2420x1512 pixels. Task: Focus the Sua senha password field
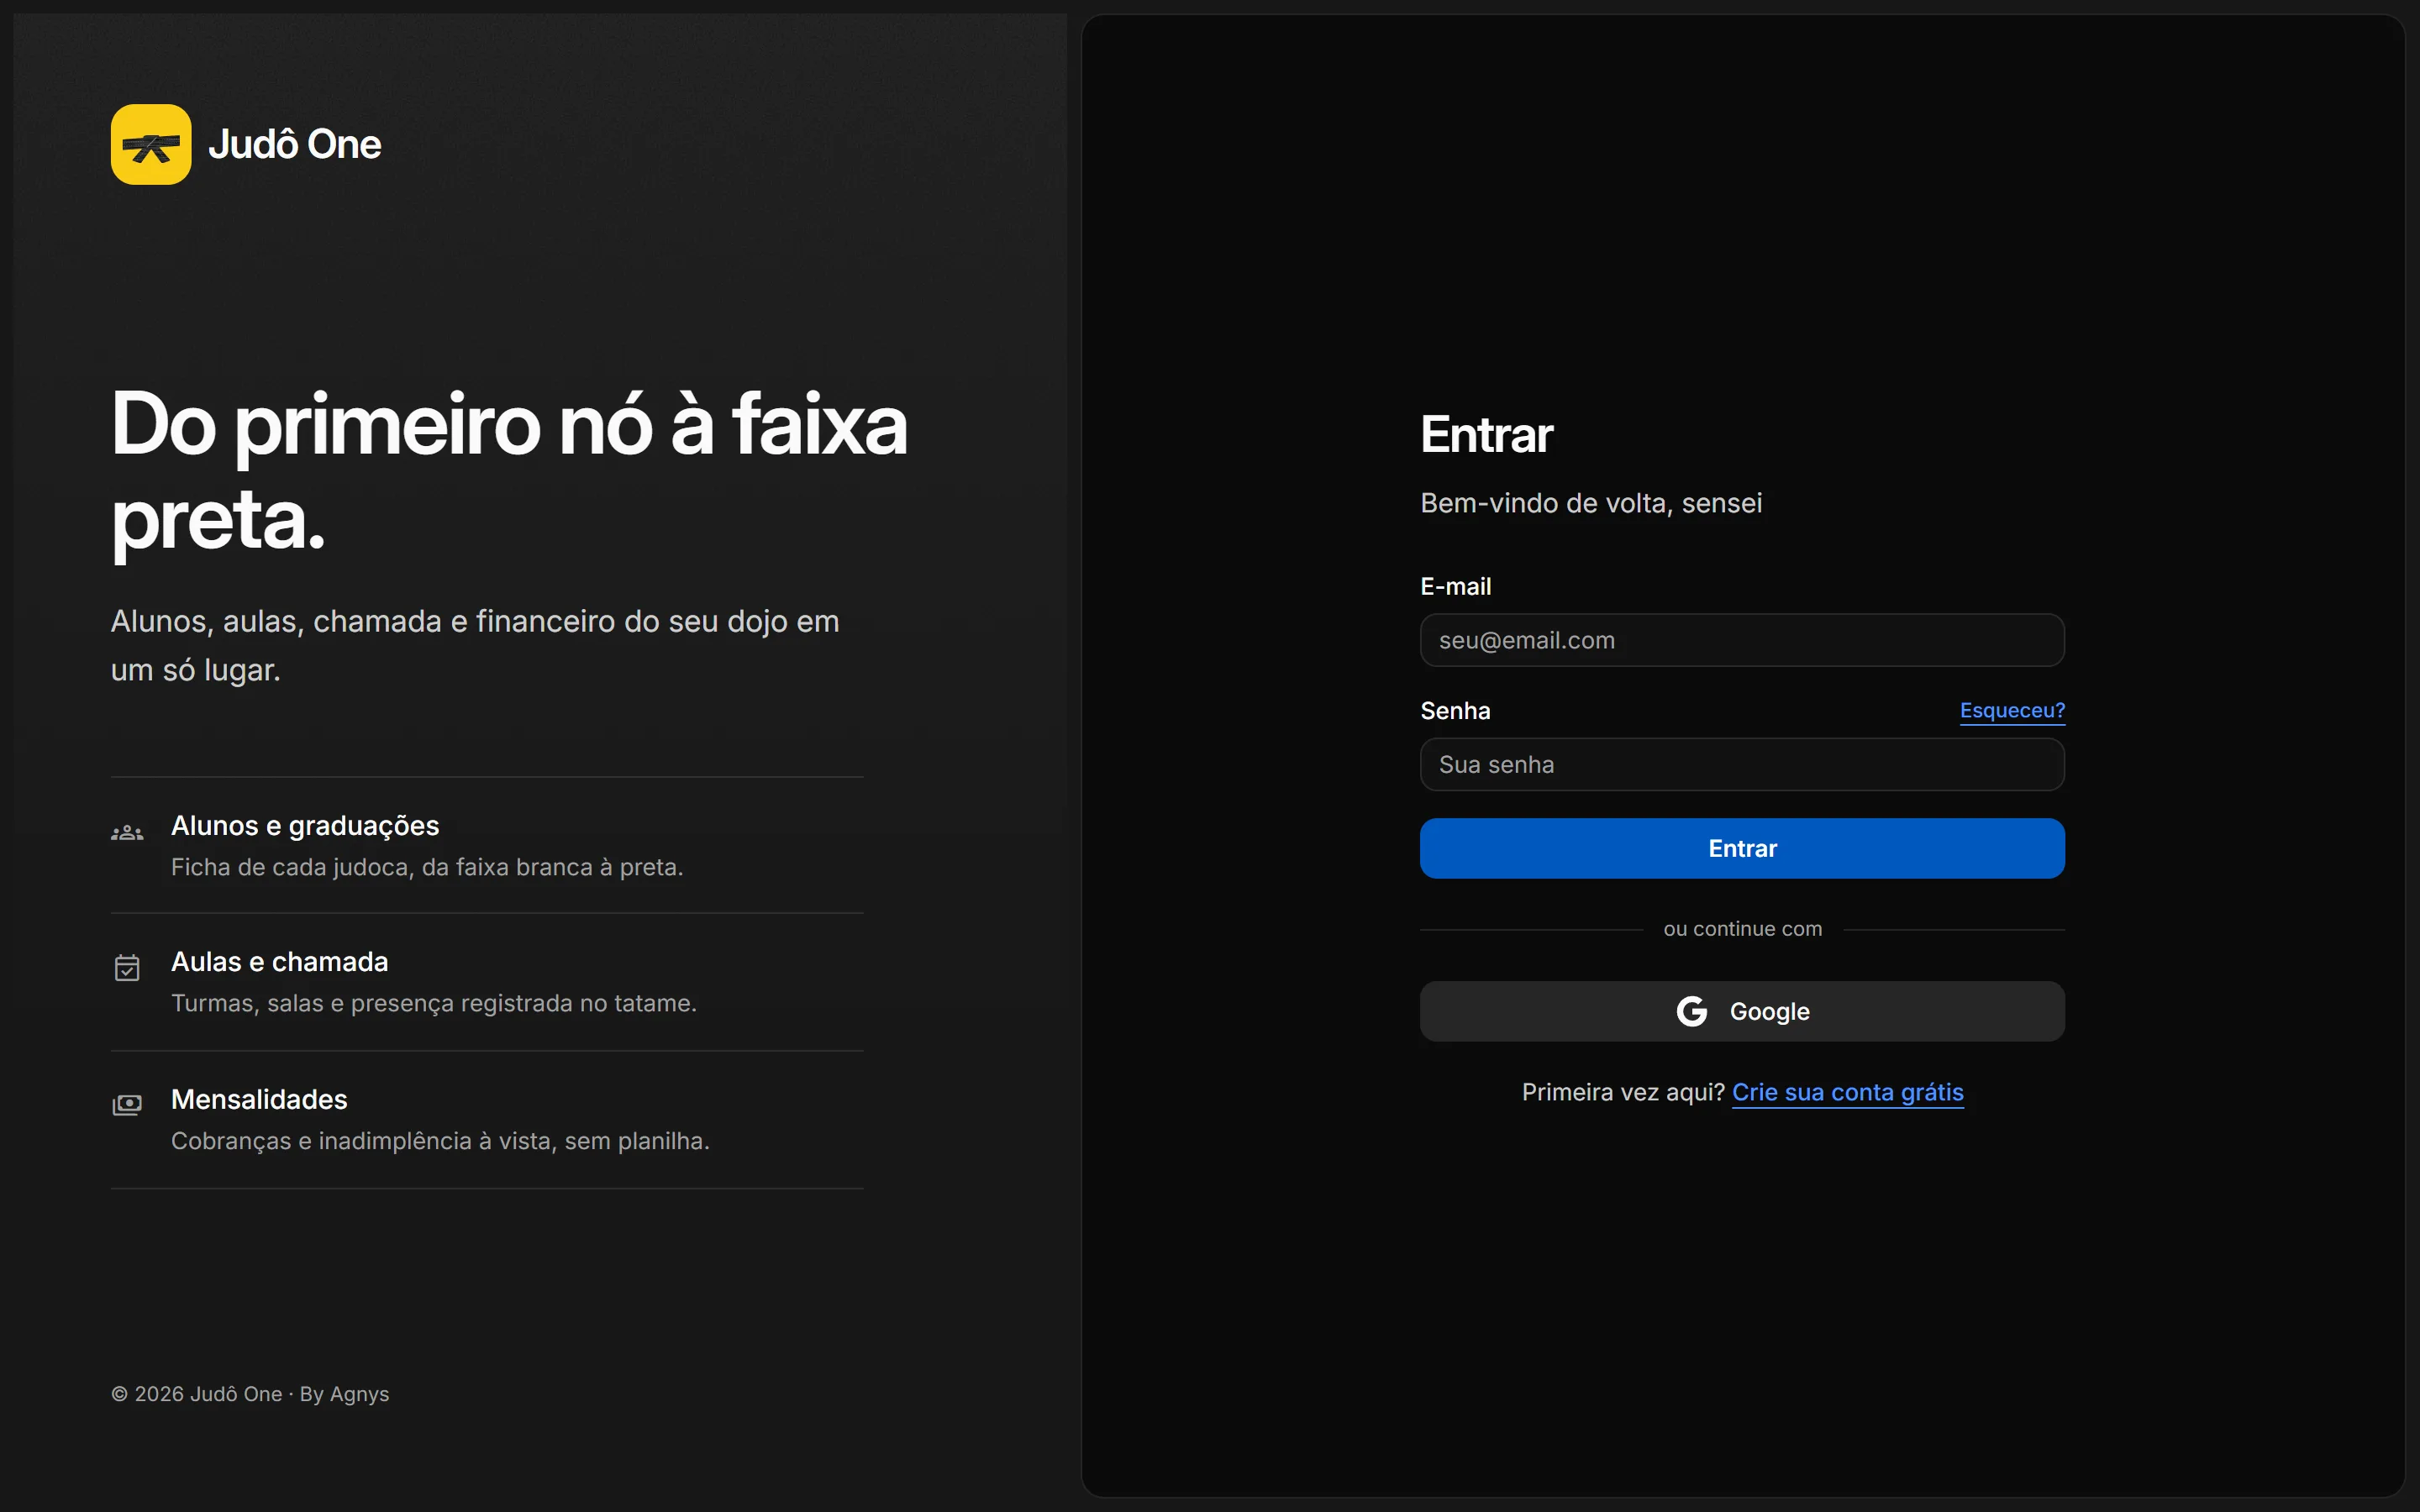1742,764
